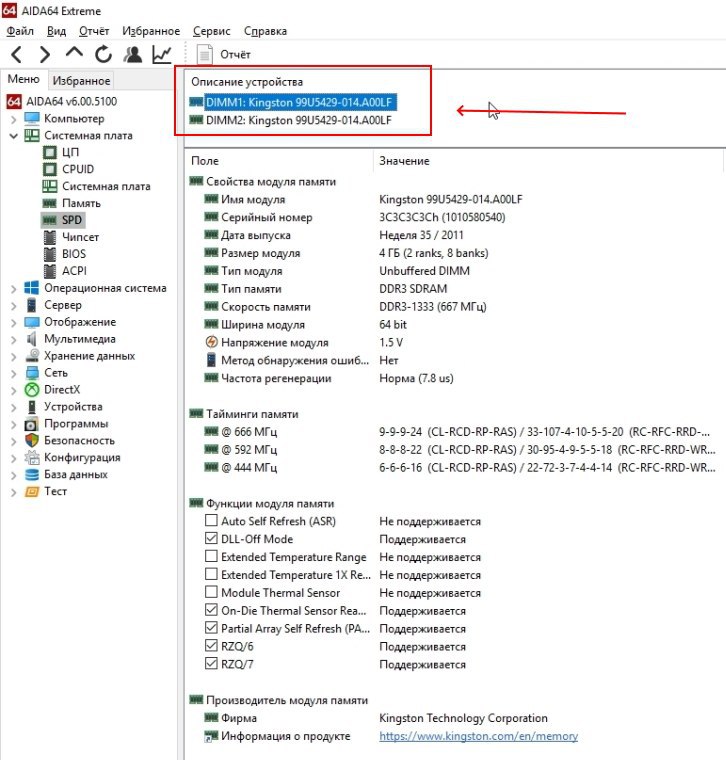This screenshot has width=726, height=760.
Task: Click the Сервер tower icon
Action: [32, 305]
